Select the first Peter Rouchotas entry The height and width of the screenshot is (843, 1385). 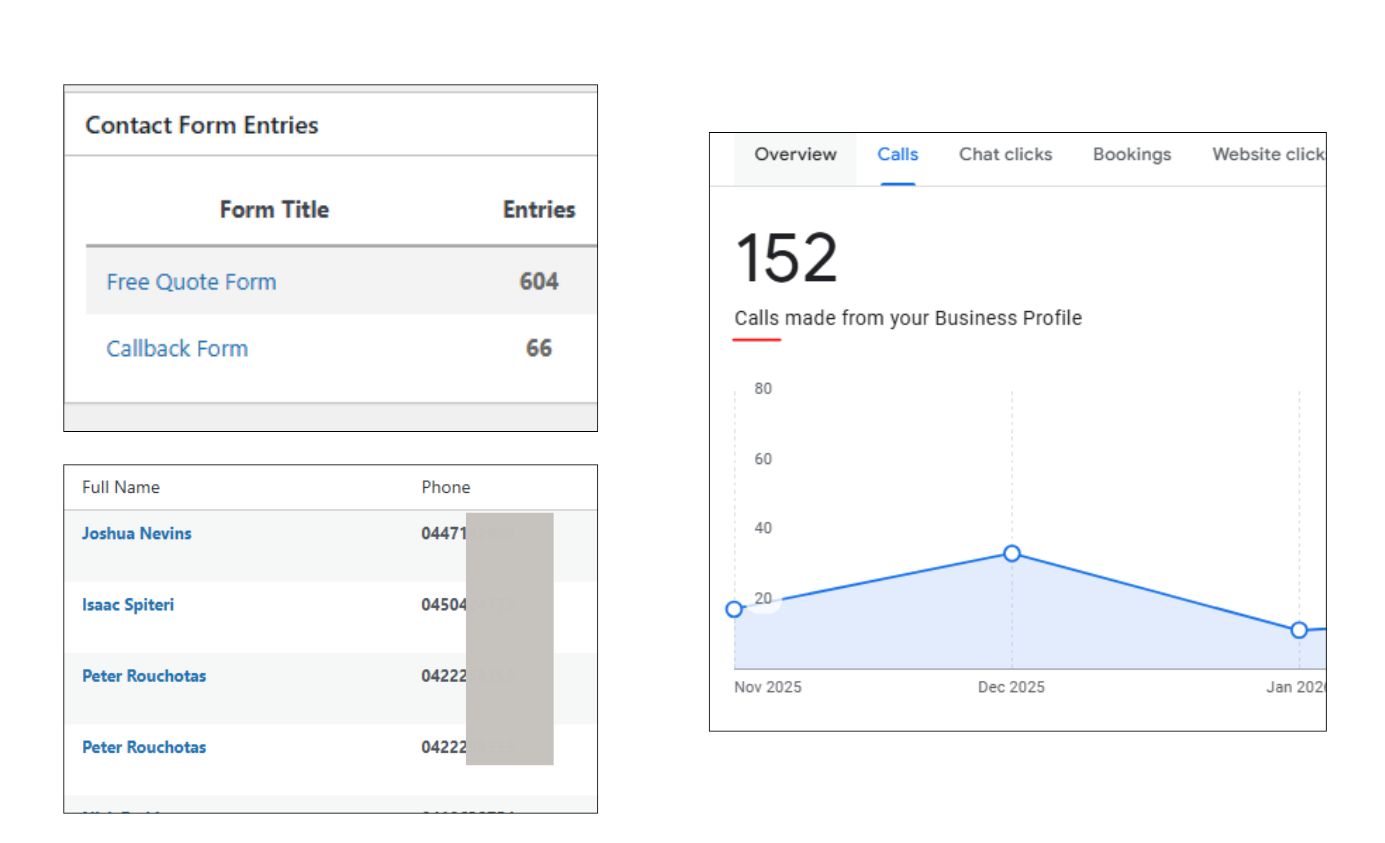click(x=144, y=676)
